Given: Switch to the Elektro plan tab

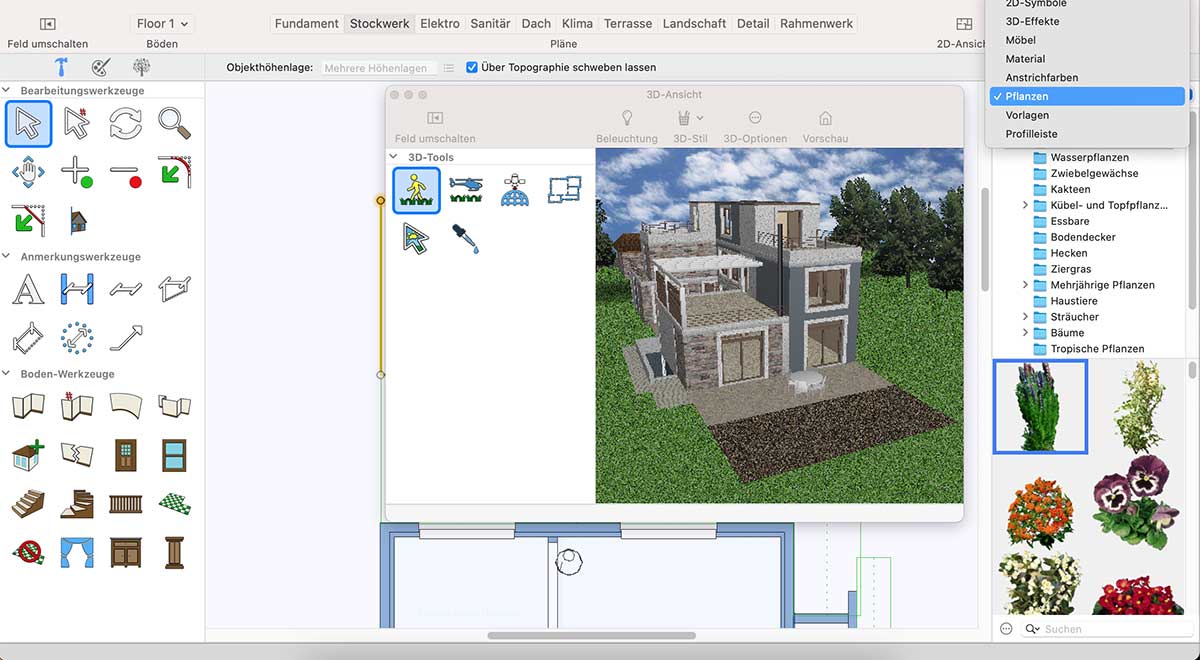Looking at the screenshot, I should 440,23.
